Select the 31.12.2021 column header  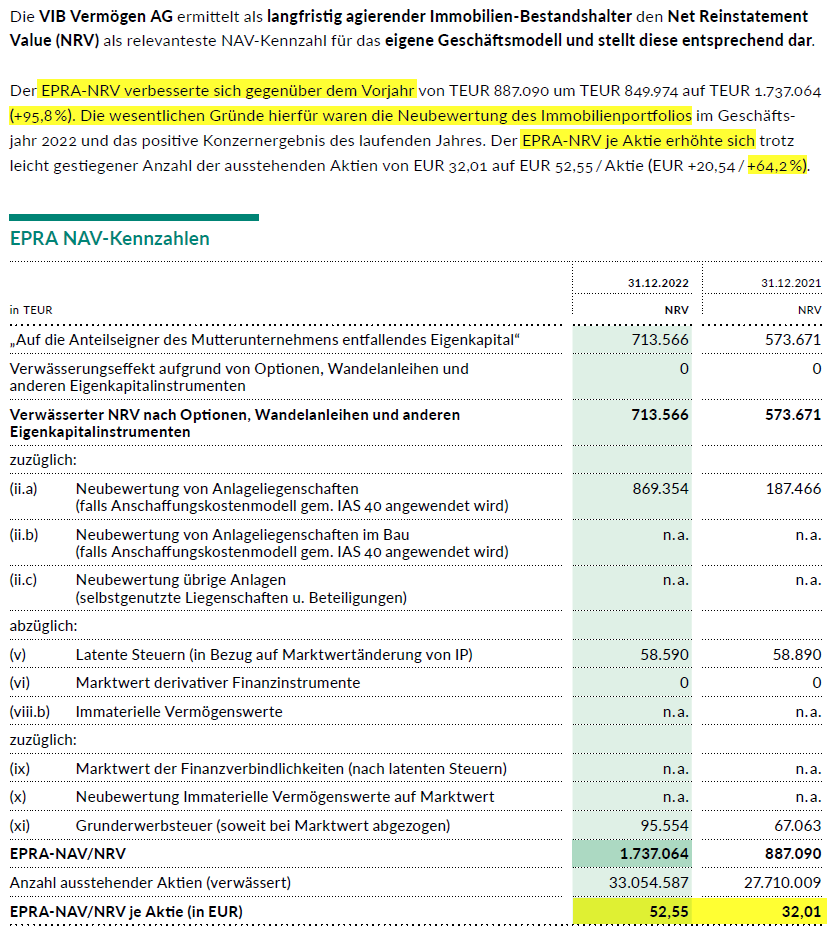tap(790, 283)
